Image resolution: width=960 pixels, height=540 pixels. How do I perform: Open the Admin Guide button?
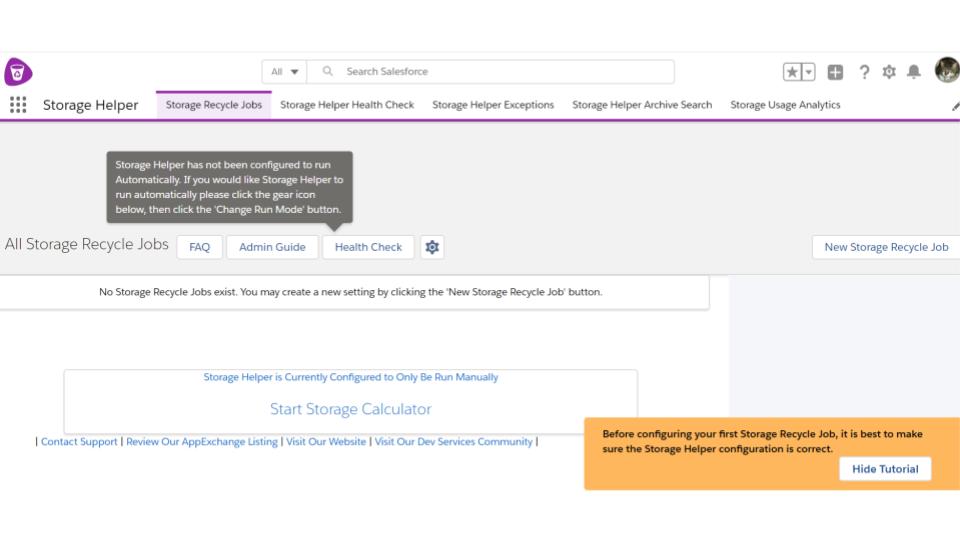pos(272,247)
